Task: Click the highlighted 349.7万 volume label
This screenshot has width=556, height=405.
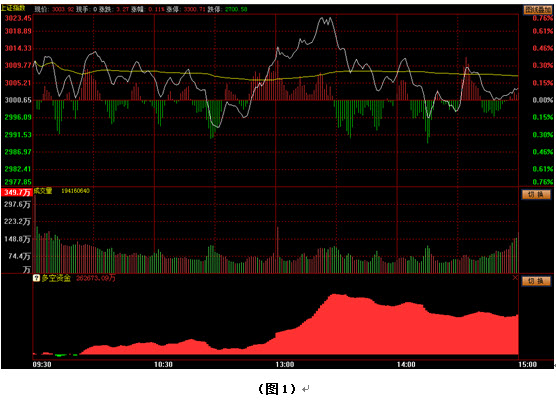Action: point(17,193)
